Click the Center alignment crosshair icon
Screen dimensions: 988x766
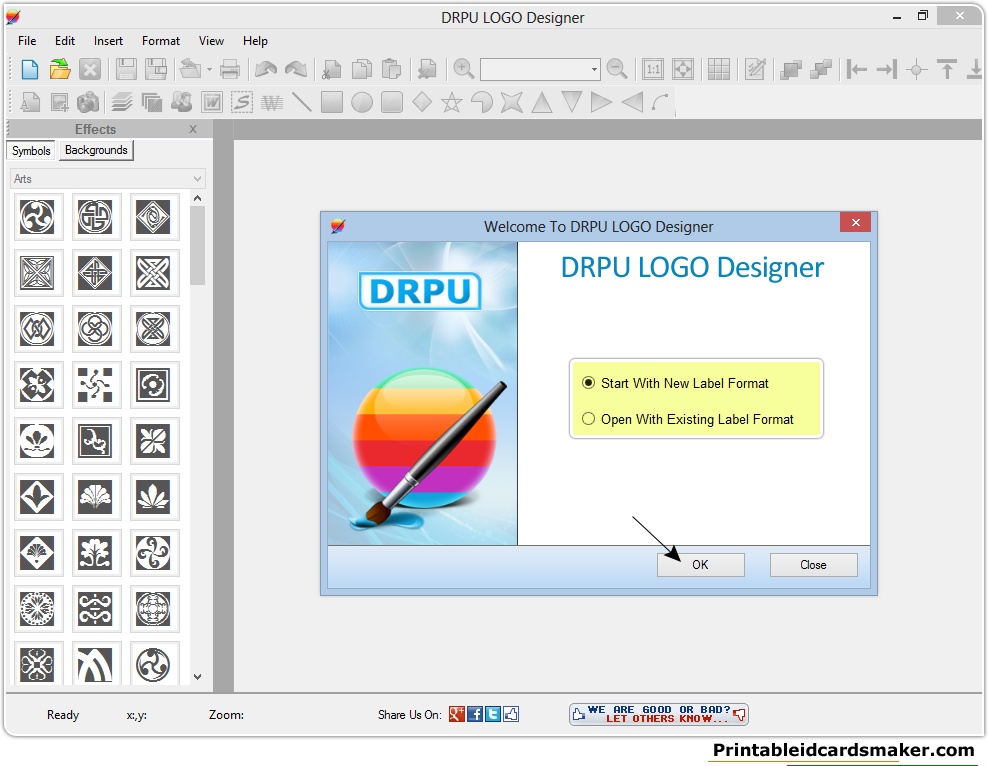pos(917,69)
